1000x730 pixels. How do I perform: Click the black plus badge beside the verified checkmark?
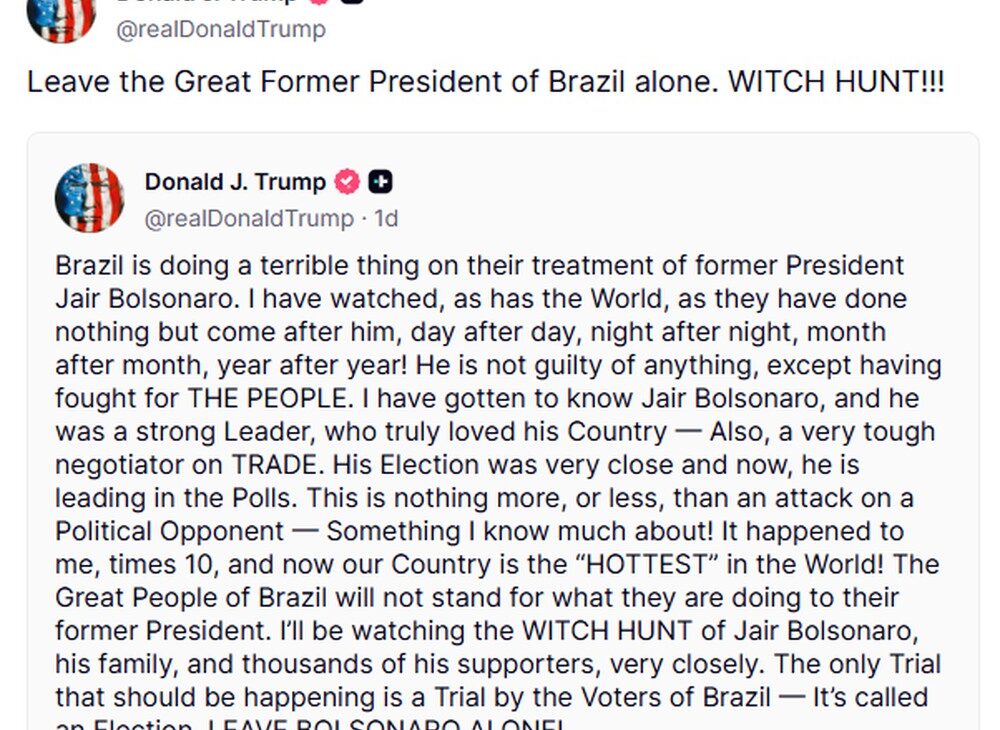pyautogui.click(x=380, y=182)
